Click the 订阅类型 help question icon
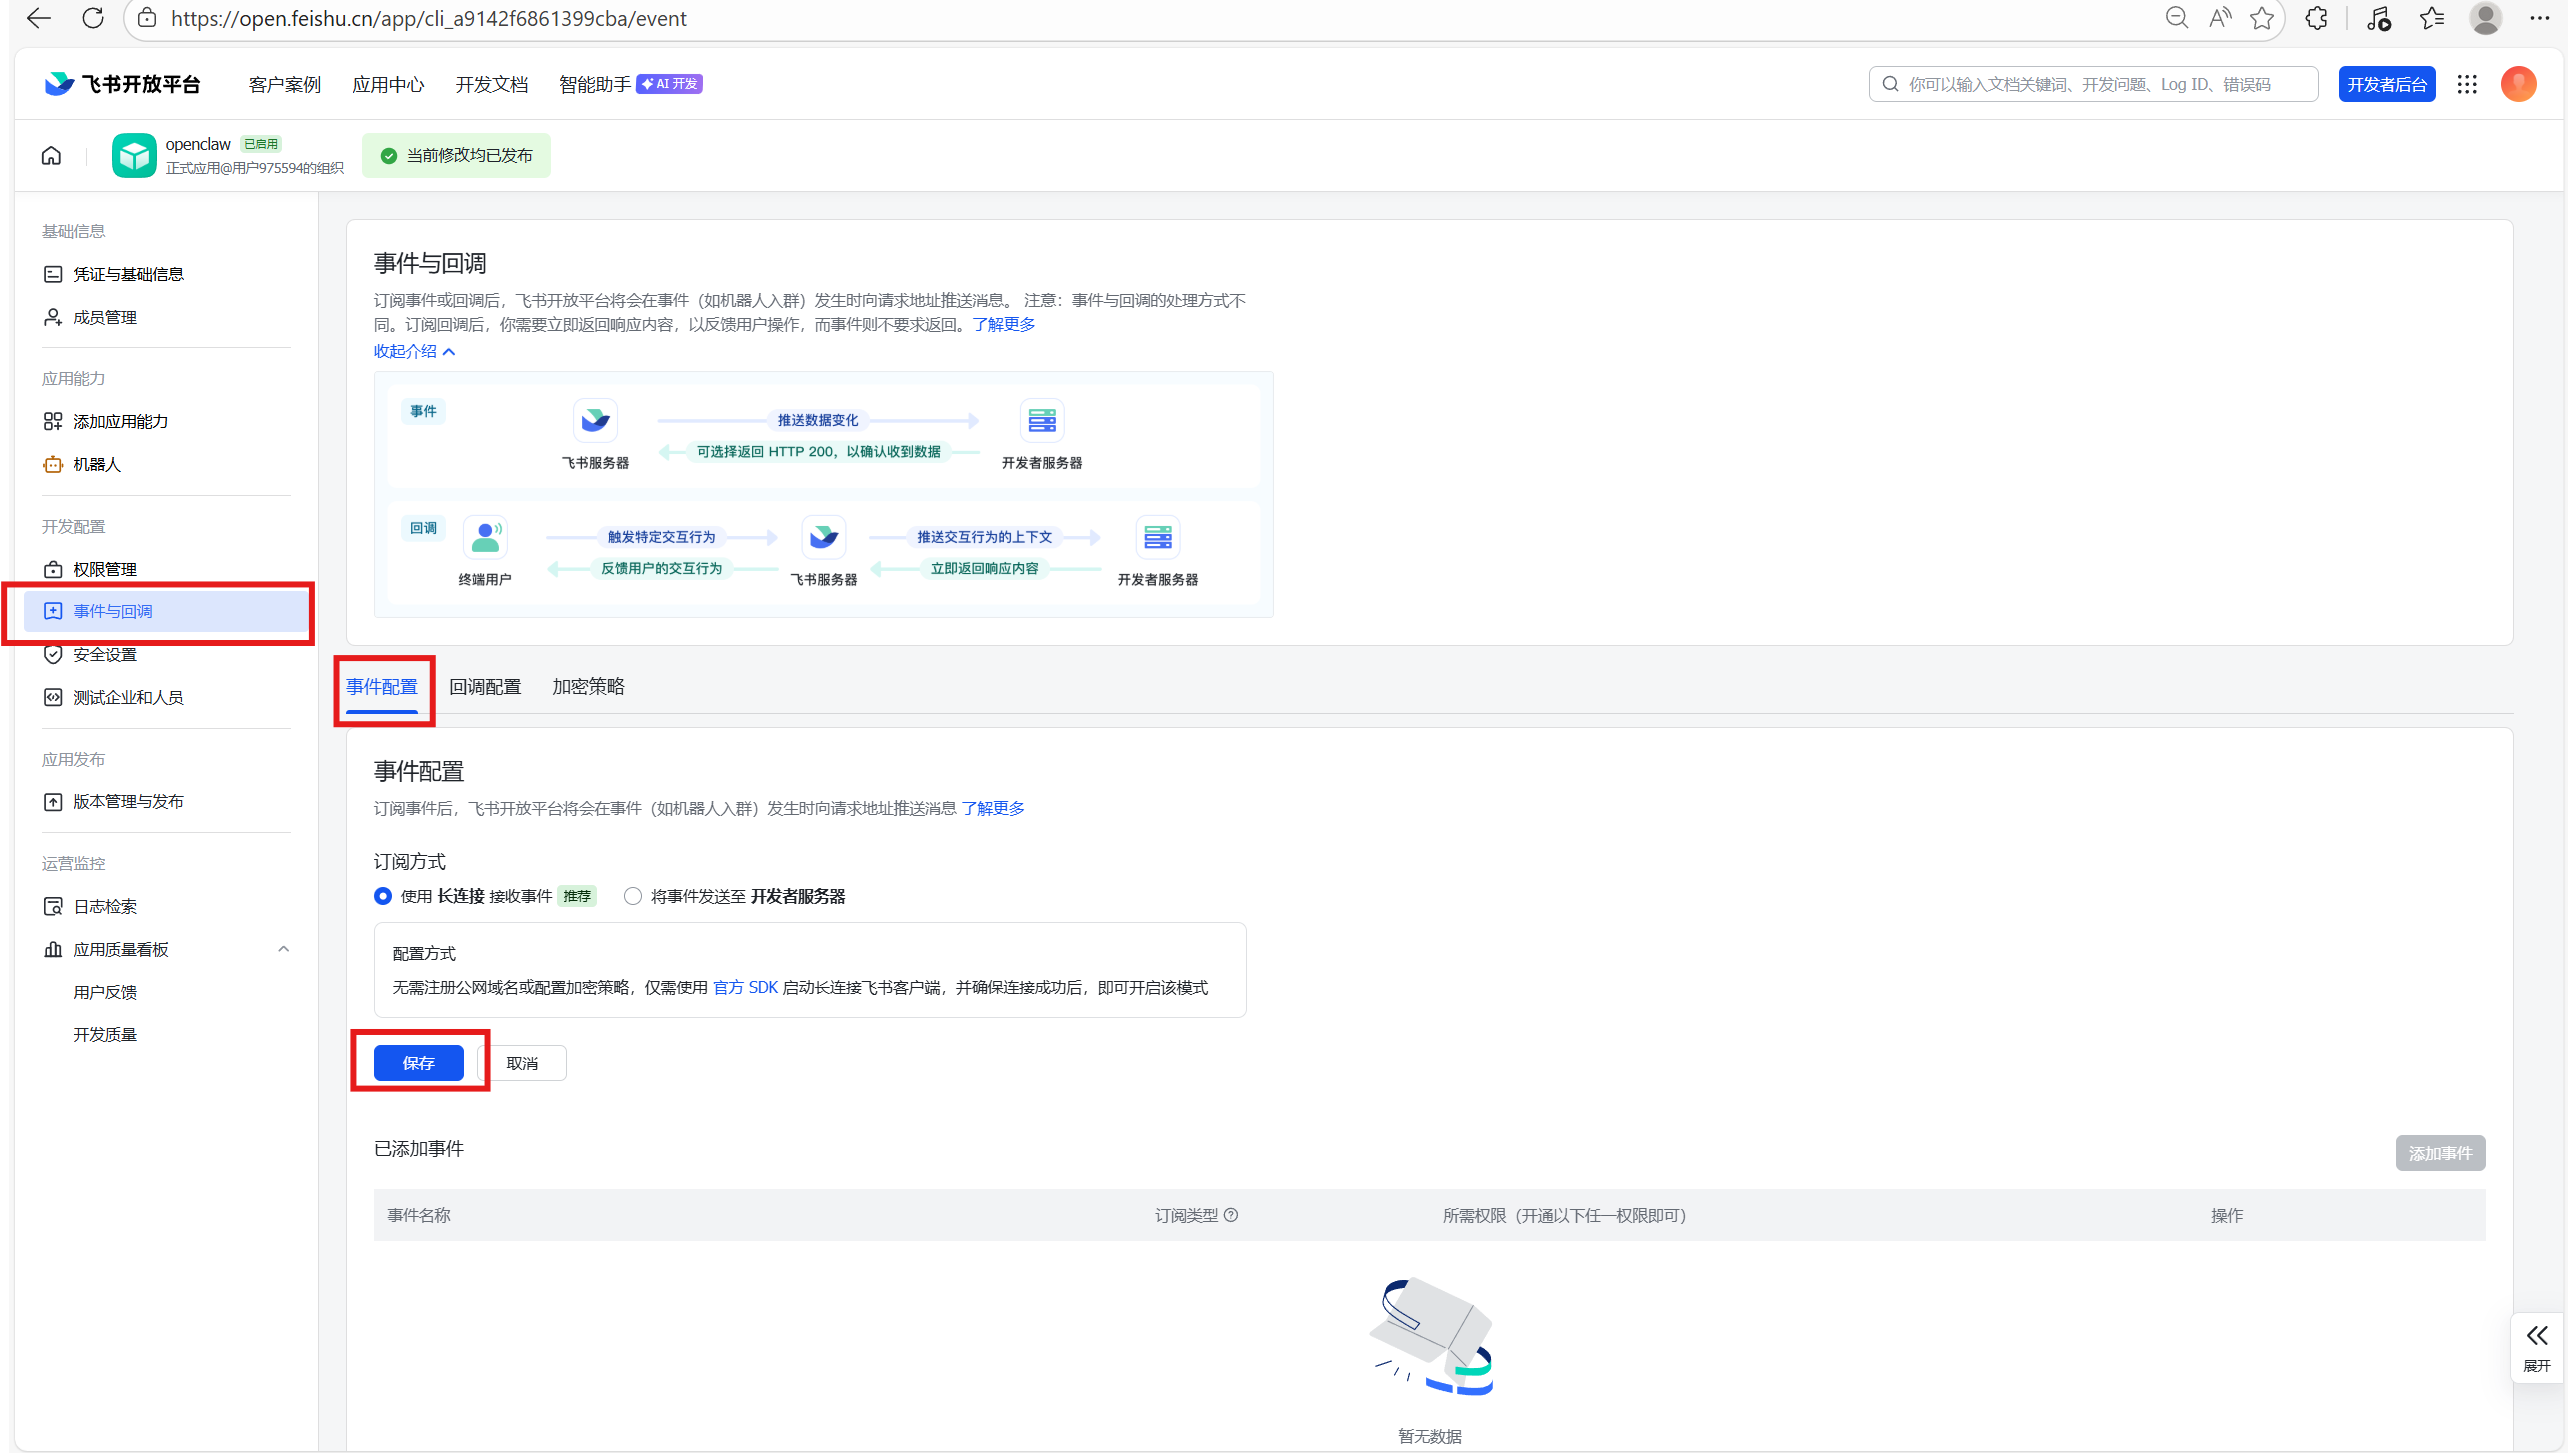 (1231, 1215)
